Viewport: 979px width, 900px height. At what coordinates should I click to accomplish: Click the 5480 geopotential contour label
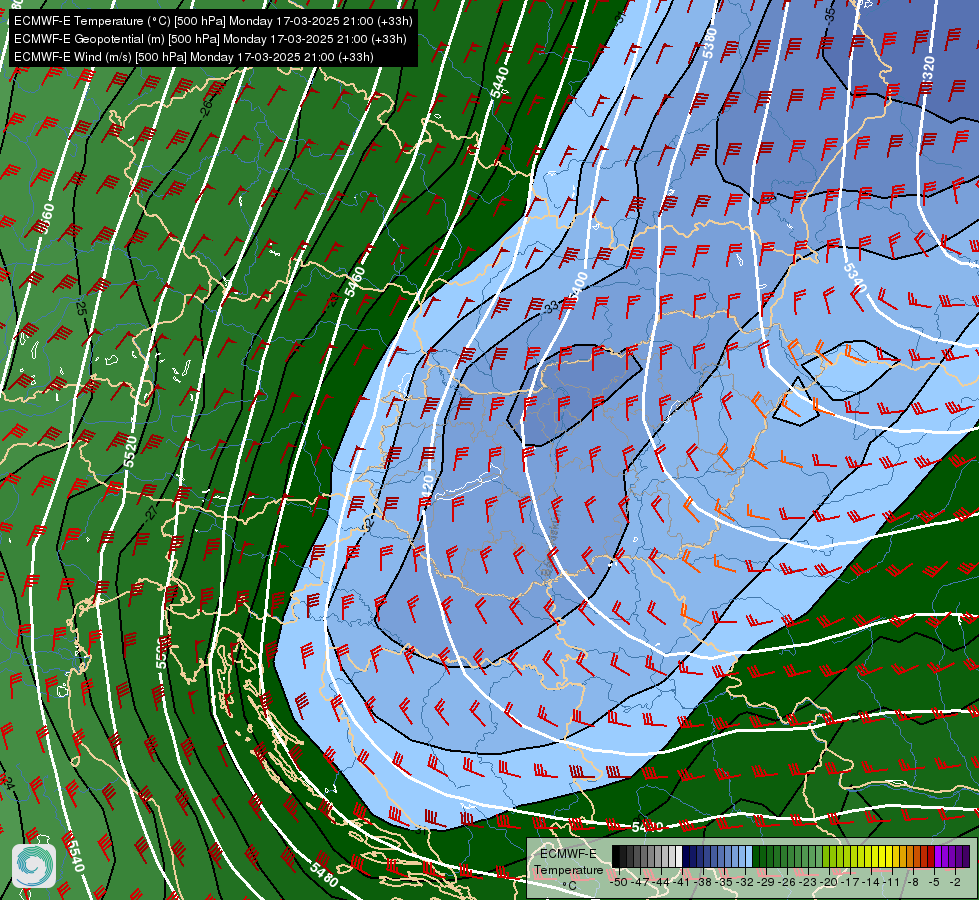click(323, 874)
